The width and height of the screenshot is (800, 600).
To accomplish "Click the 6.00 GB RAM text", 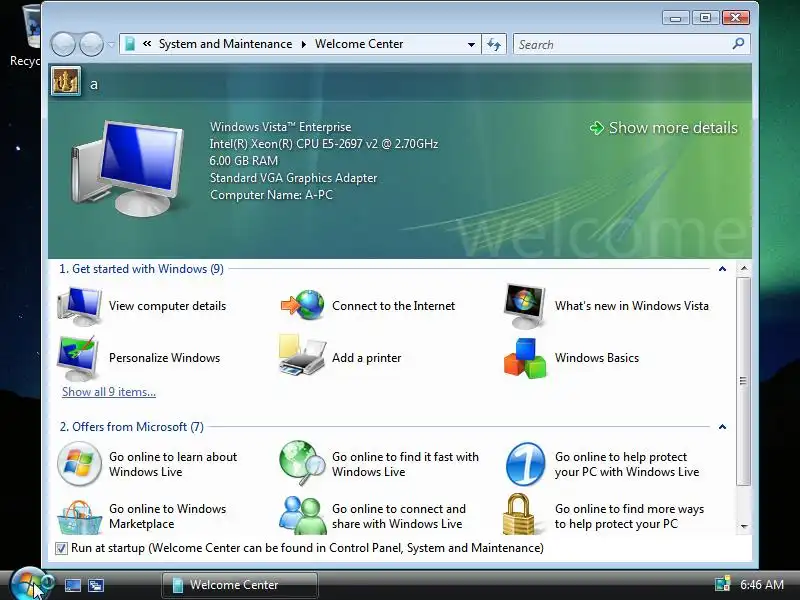I will coord(244,161).
